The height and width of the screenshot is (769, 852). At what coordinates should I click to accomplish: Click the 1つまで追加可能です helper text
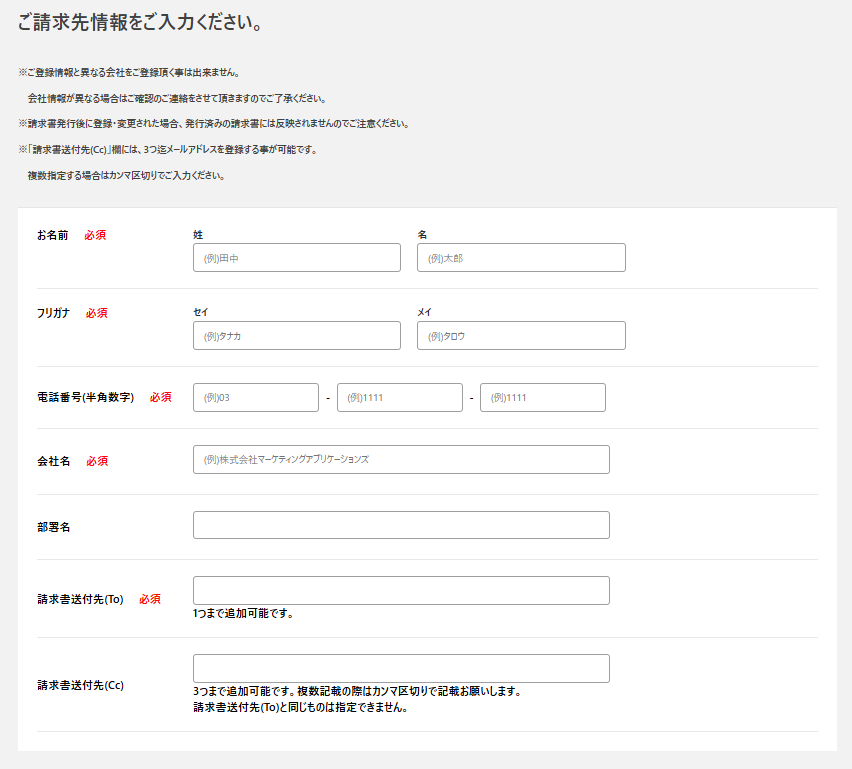(x=243, y=614)
